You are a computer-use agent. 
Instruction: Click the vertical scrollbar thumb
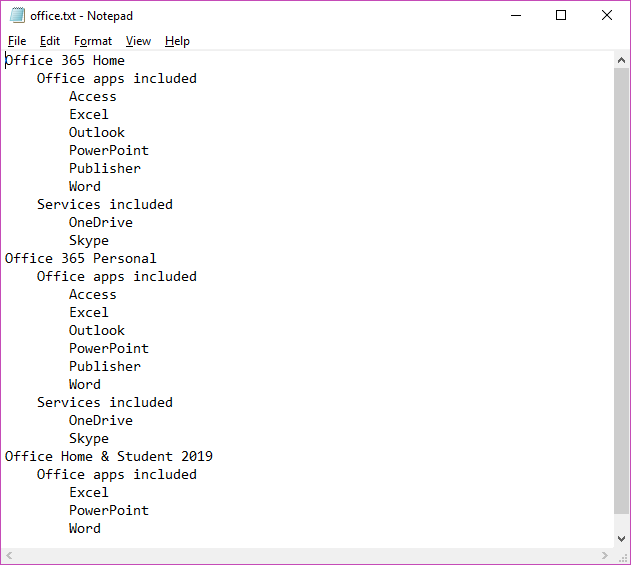pyautogui.click(x=621, y=291)
